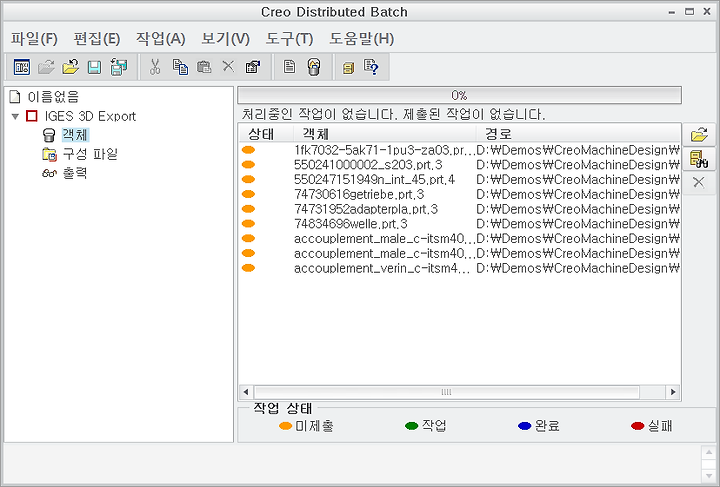Viewport: 720px width, 487px height.
Task: Click the search objects binoculars button
Action: (699, 159)
